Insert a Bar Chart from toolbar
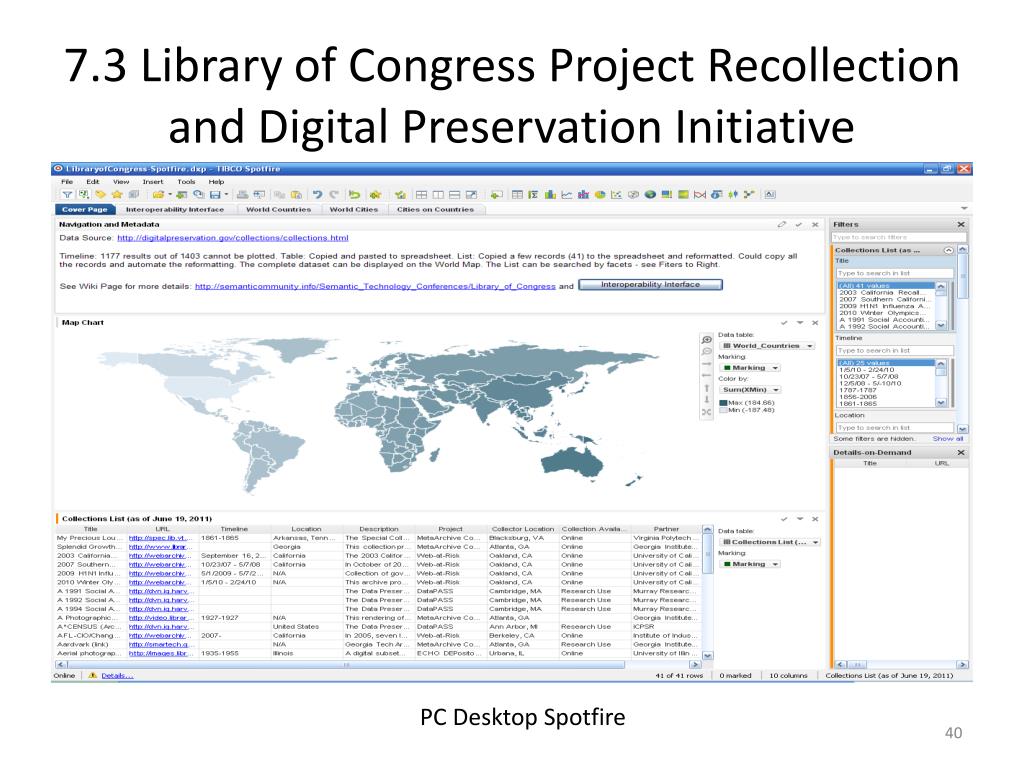Image resolution: width=1024 pixels, height=768 pixels. [550, 195]
